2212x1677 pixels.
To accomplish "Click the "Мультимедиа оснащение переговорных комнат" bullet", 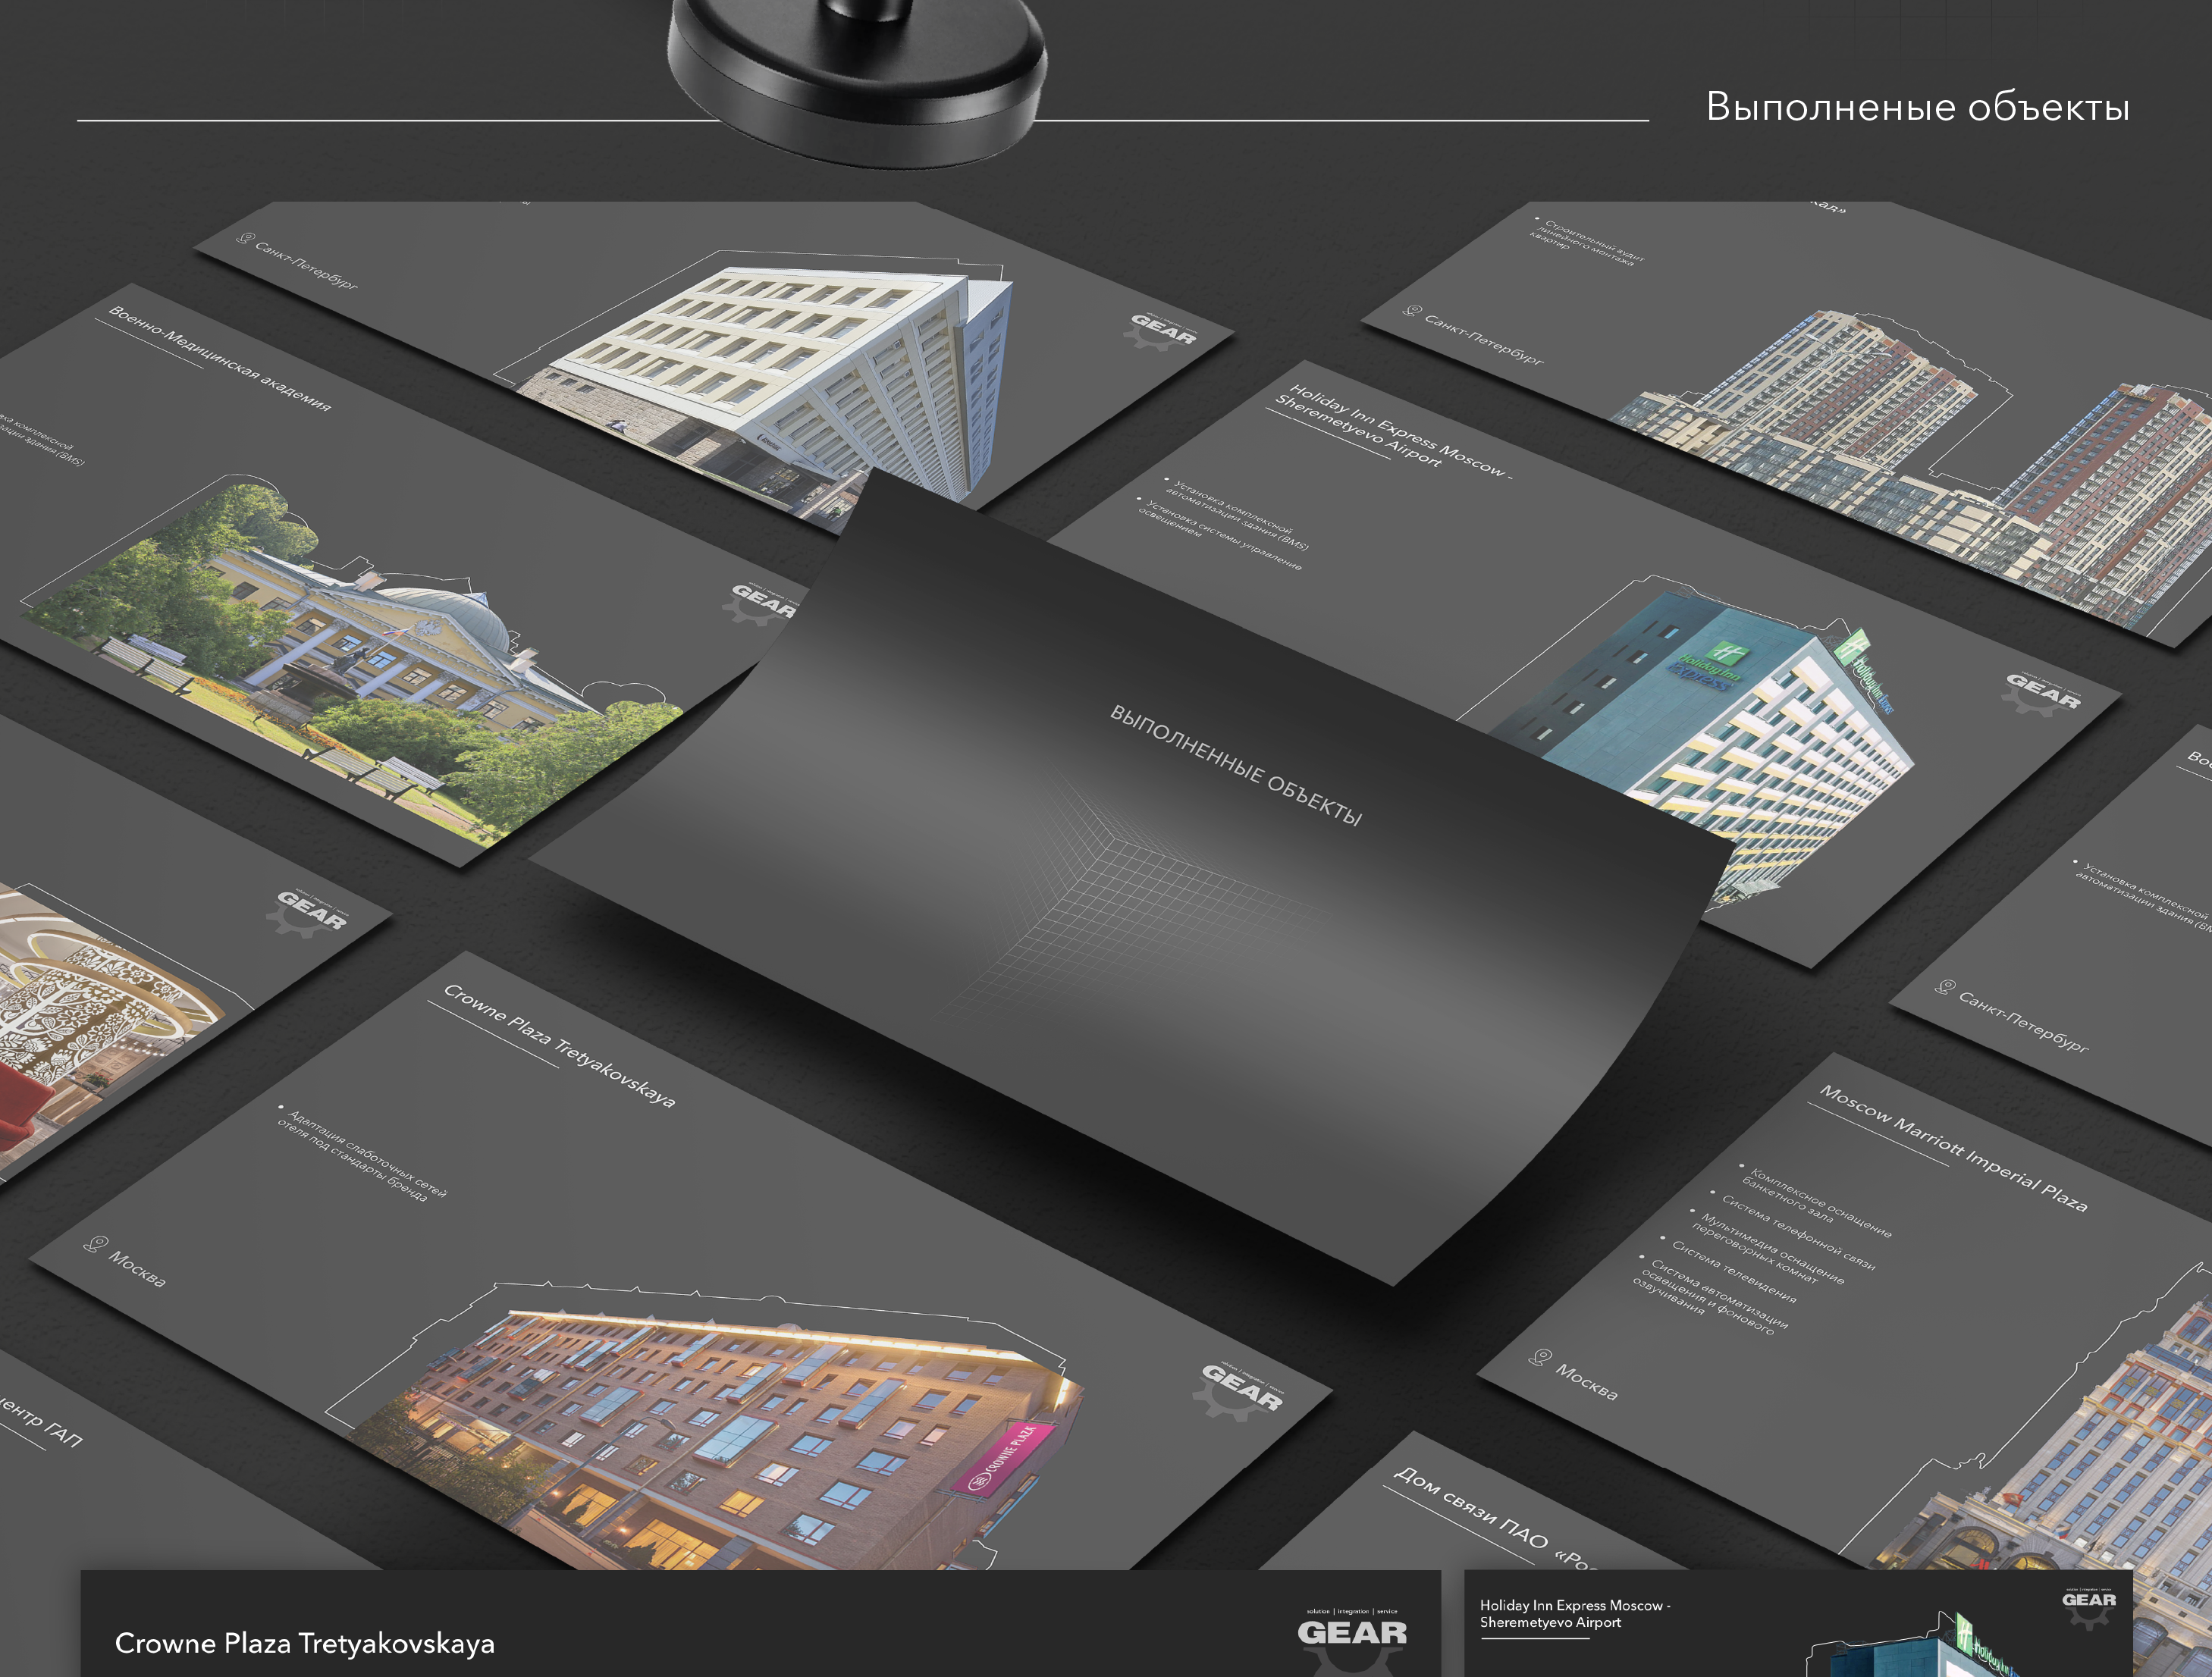I will 1768,1248.
